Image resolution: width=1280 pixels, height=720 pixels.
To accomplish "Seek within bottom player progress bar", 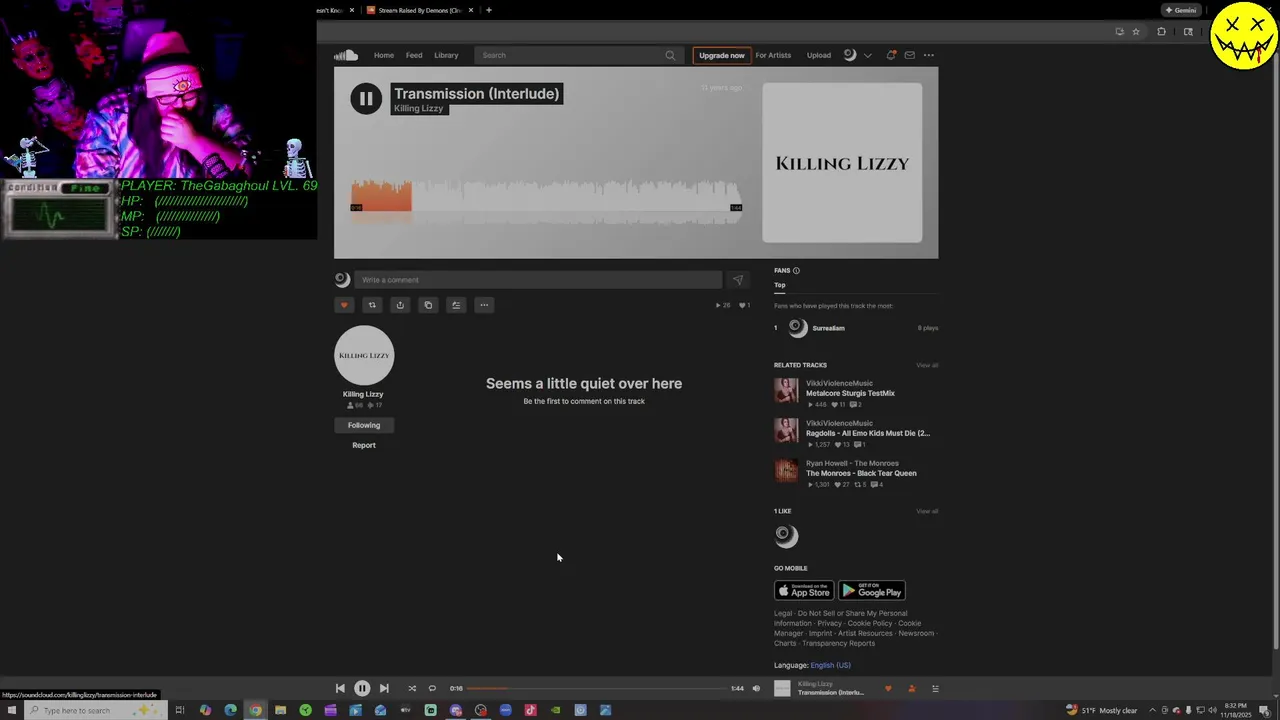I will 597,688.
